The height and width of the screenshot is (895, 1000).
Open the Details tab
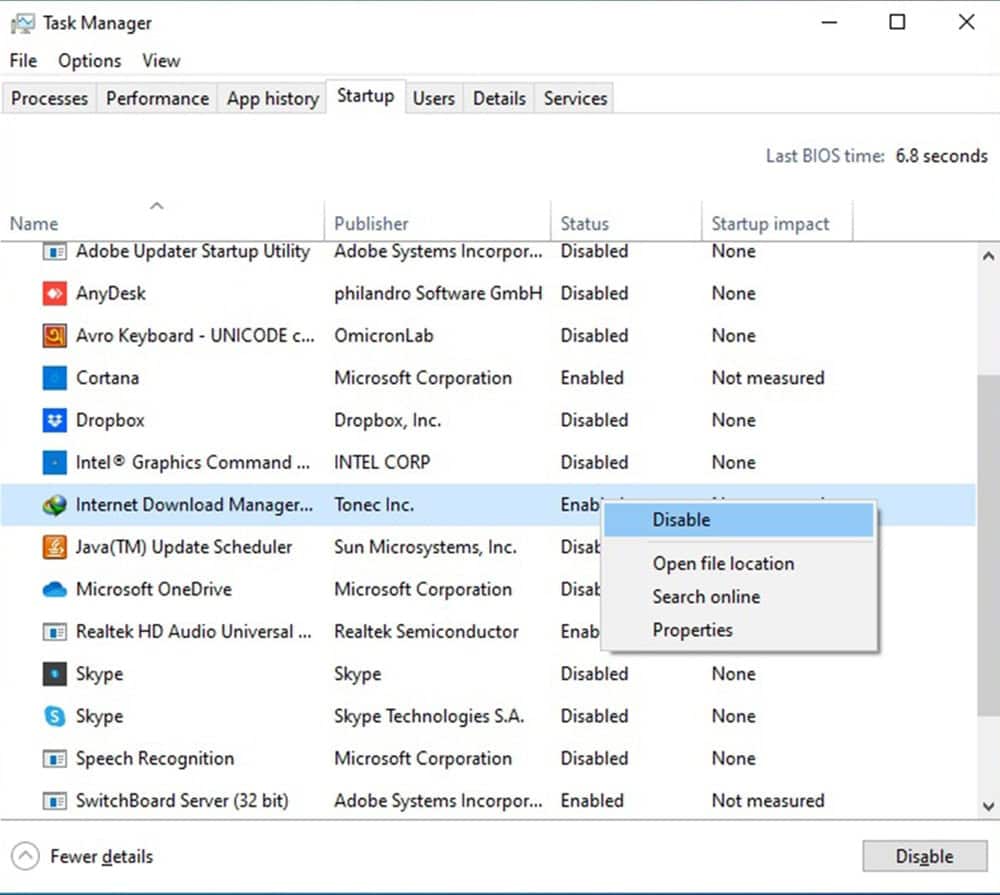tap(499, 98)
